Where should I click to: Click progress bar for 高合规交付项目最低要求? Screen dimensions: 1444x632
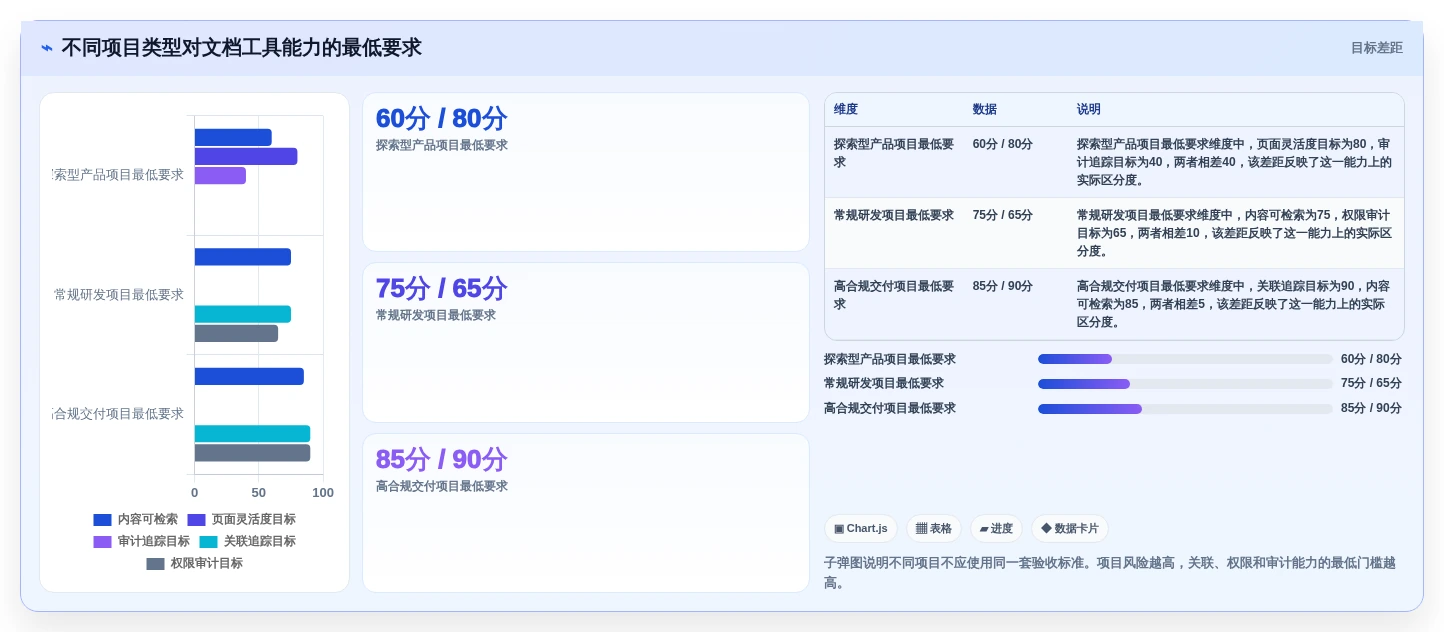(x=1185, y=409)
